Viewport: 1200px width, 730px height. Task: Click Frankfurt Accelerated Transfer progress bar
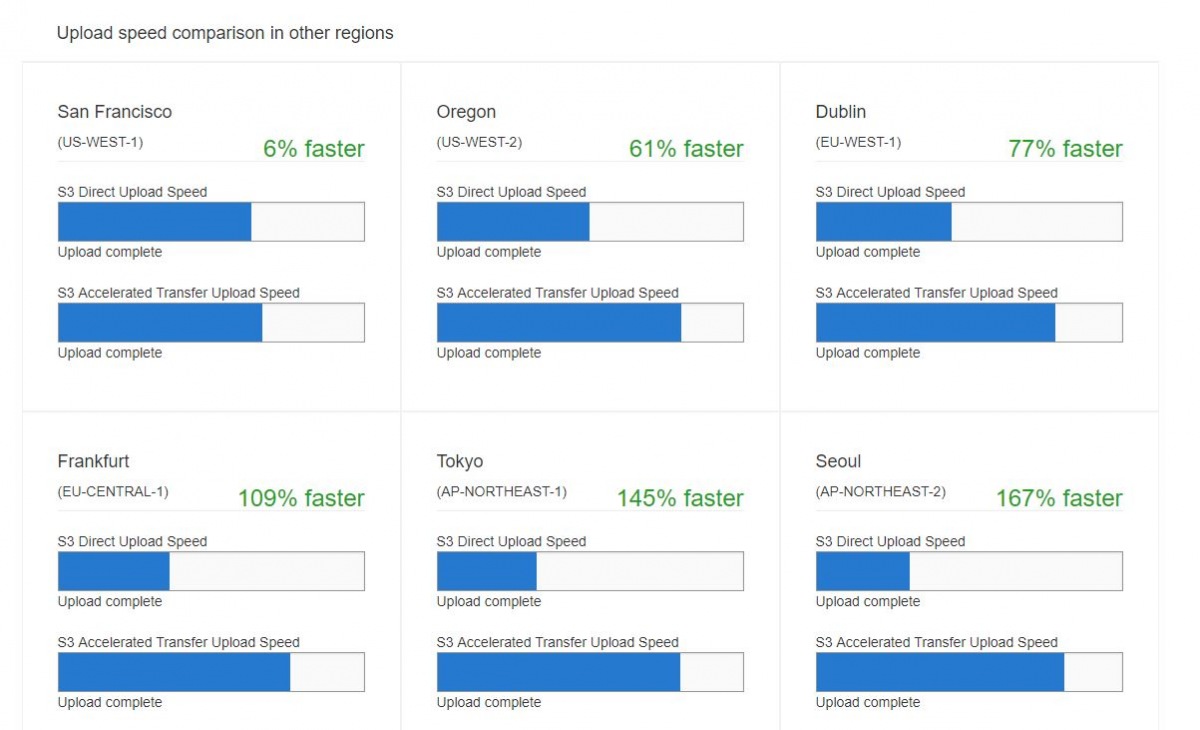pos(211,672)
